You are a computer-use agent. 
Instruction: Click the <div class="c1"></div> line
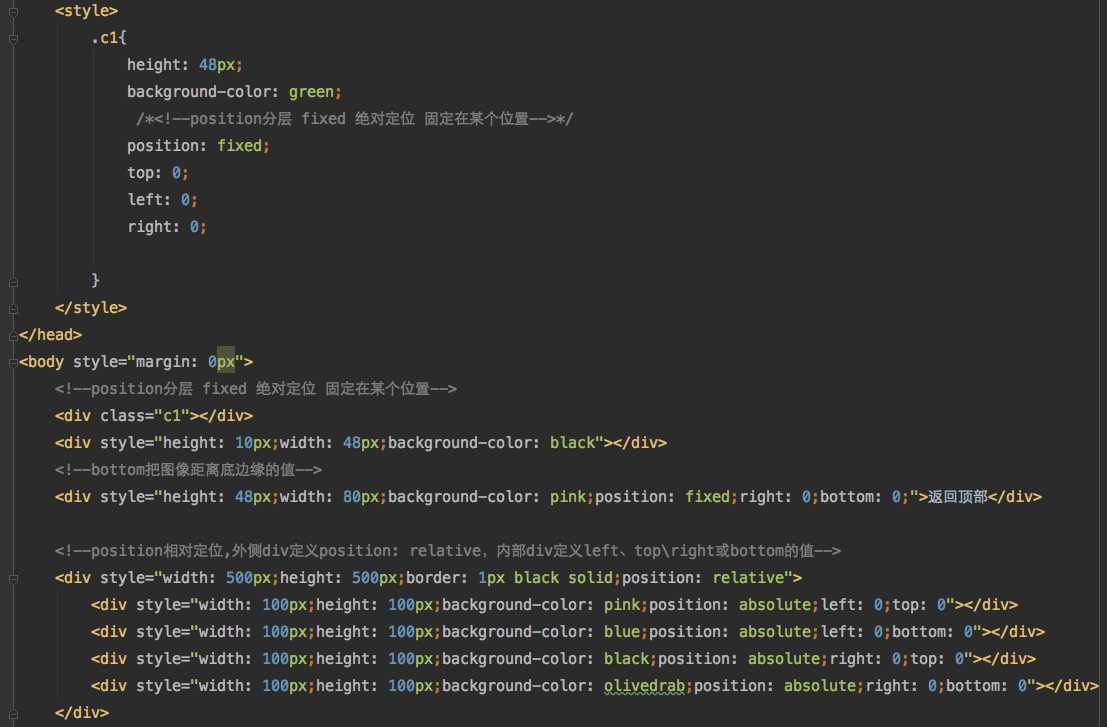tap(154, 416)
